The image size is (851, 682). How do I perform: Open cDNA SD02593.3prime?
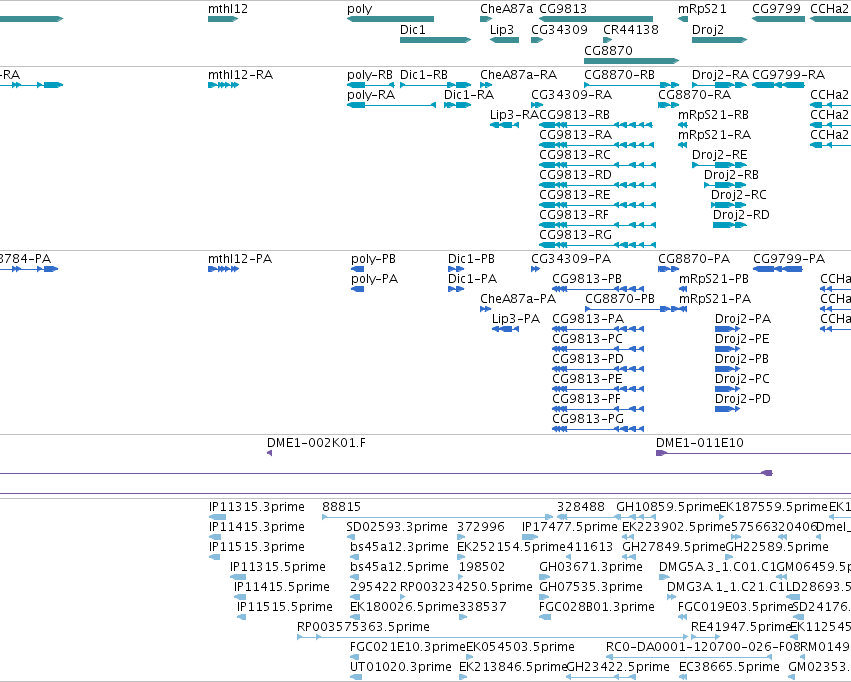(397, 527)
